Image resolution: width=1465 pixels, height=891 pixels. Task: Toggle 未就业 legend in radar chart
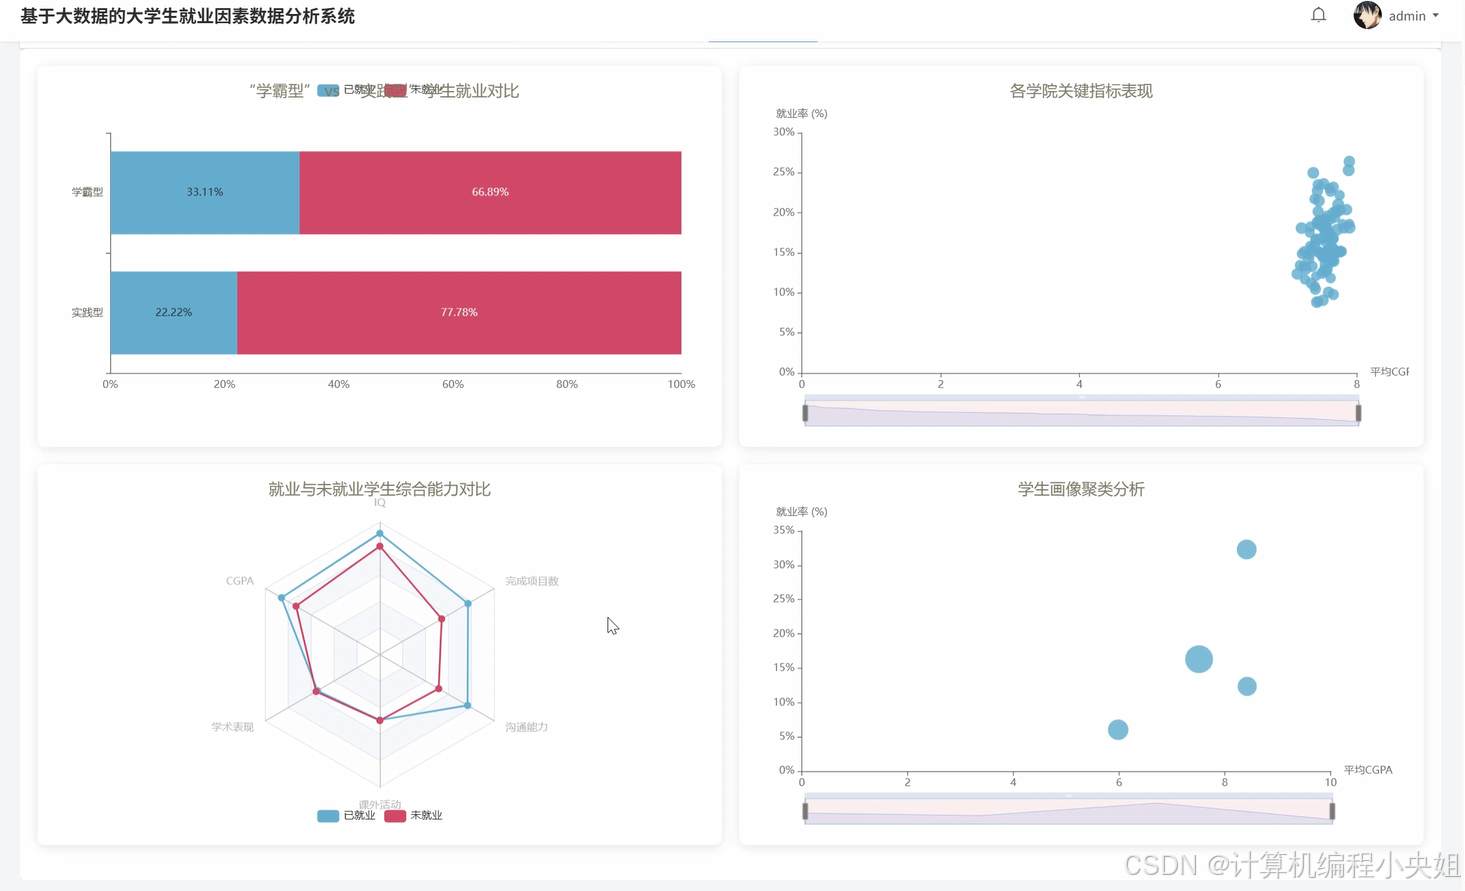coord(413,816)
